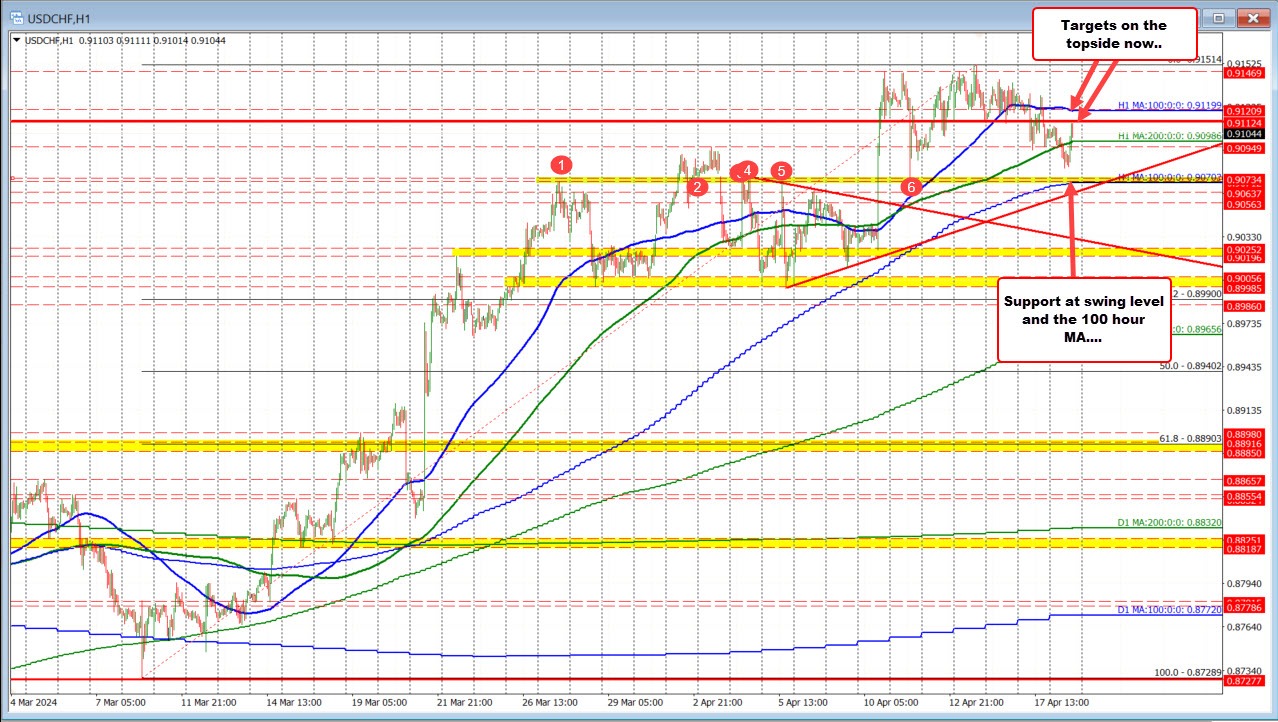Select the 0.88657 price level label
This screenshot has height=722, width=1278.
pyautogui.click(x=1242, y=481)
